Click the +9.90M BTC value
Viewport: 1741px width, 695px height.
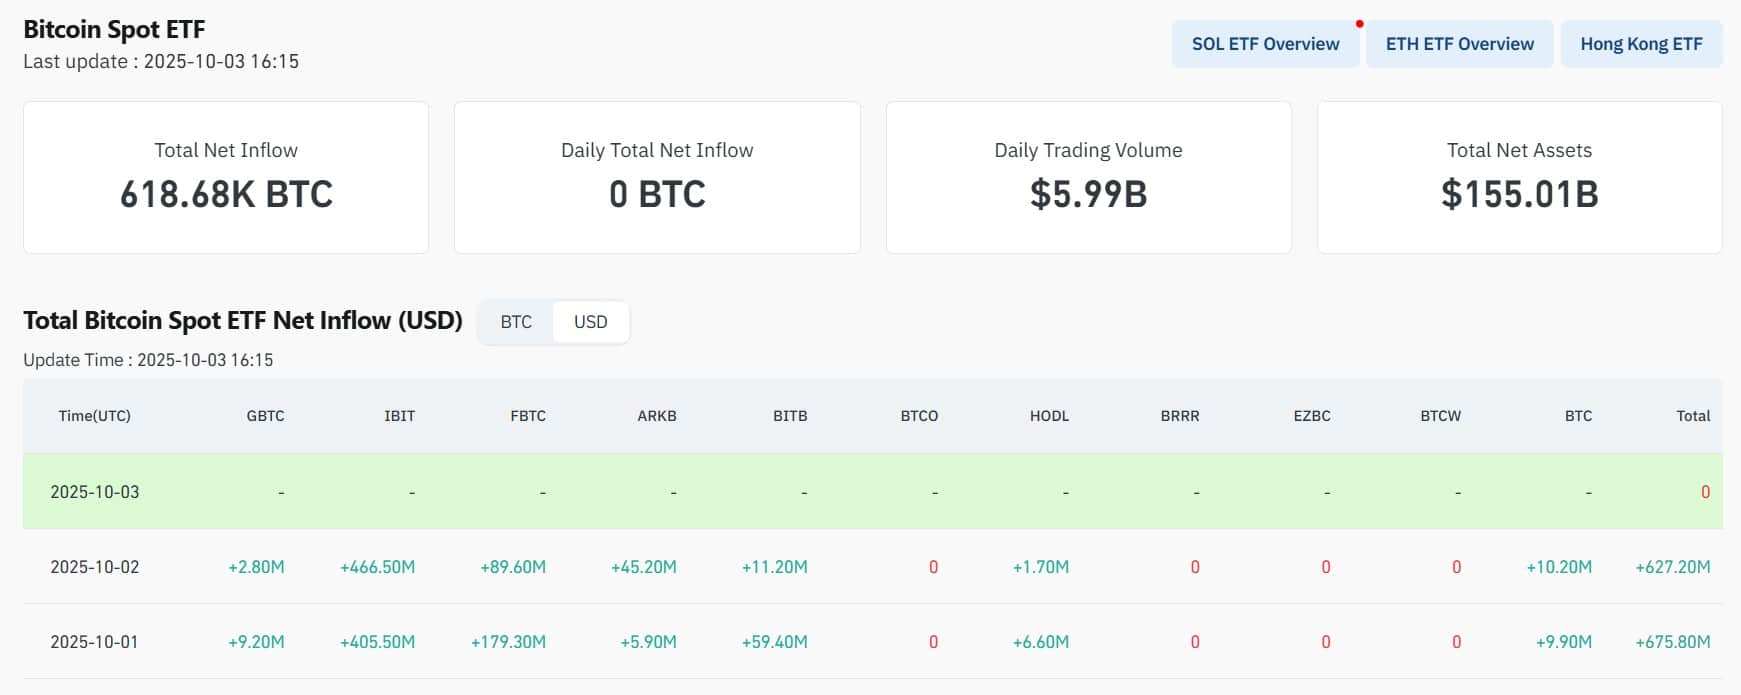click(x=1564, y=642)
